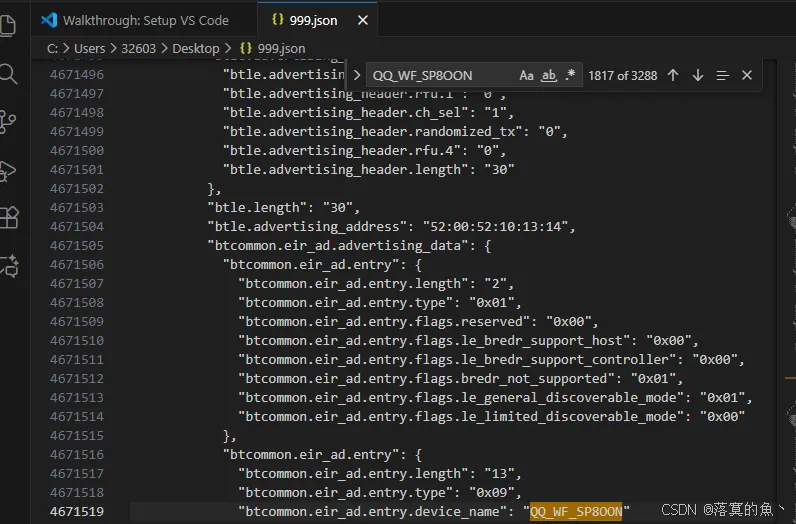Click the key ending in flags.bredr_not_supported
This screenshot has height=524, width=796.
tap(426, 379)
